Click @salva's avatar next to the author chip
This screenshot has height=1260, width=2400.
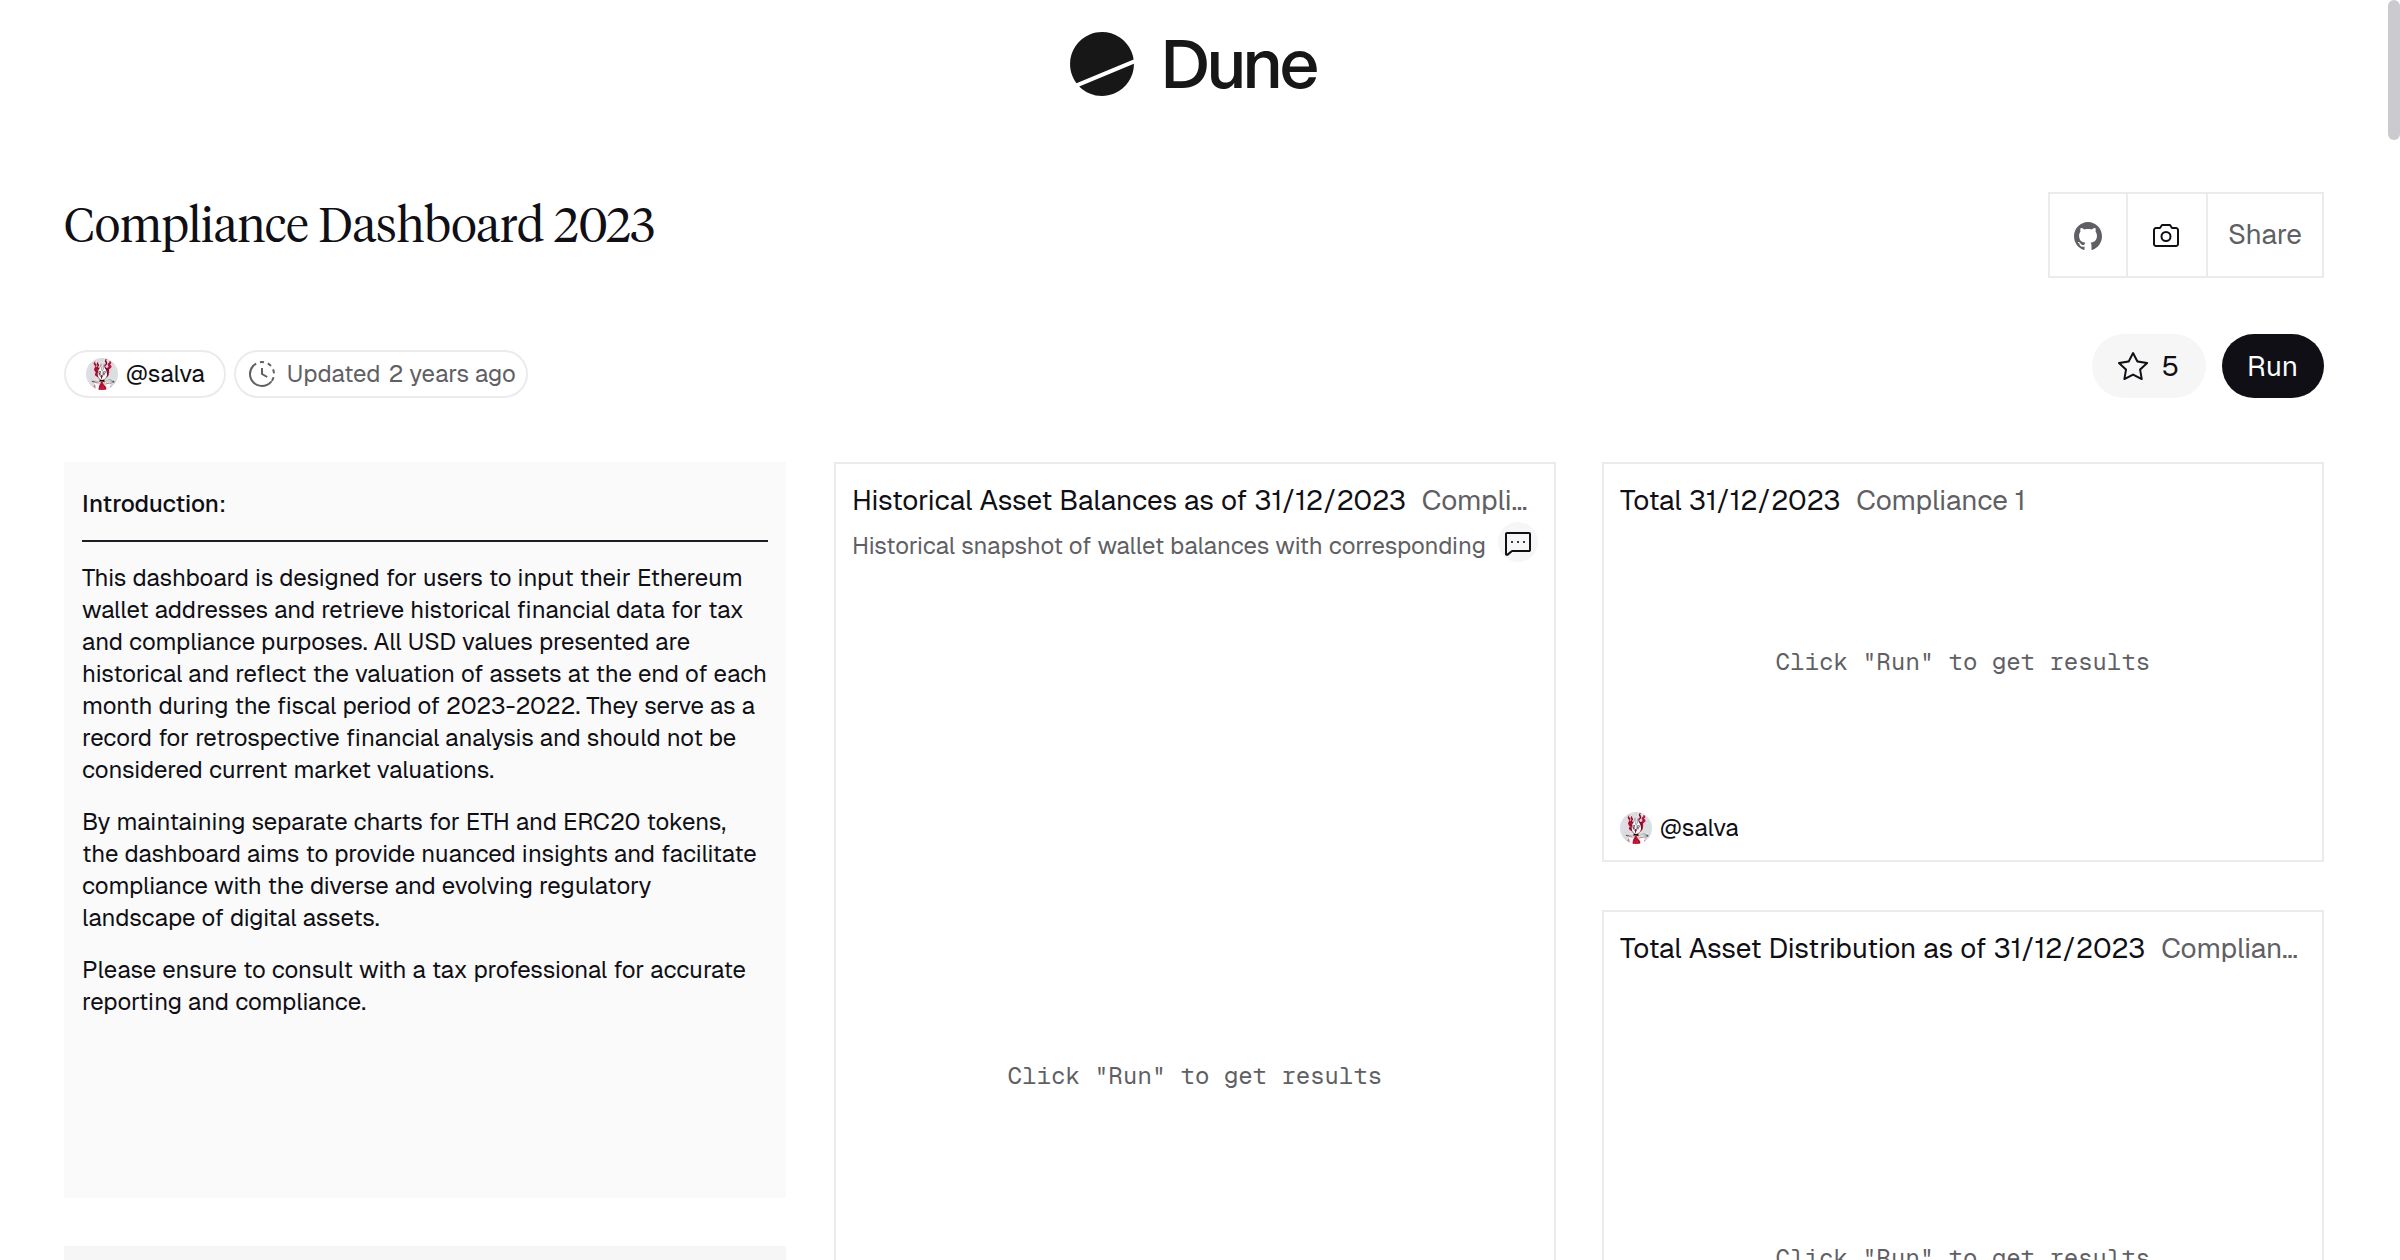tap(101, 373)
